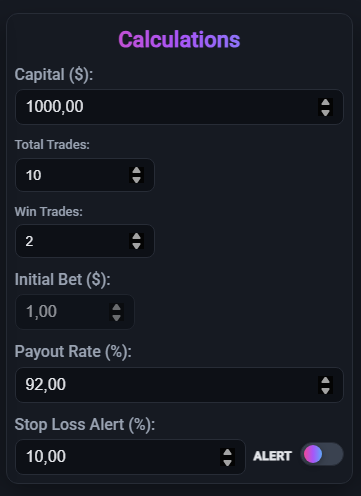This screenshot has width=361, height=496.
Task: Increment Total Trades using up arrow
Action: click(x=136, y=171)
